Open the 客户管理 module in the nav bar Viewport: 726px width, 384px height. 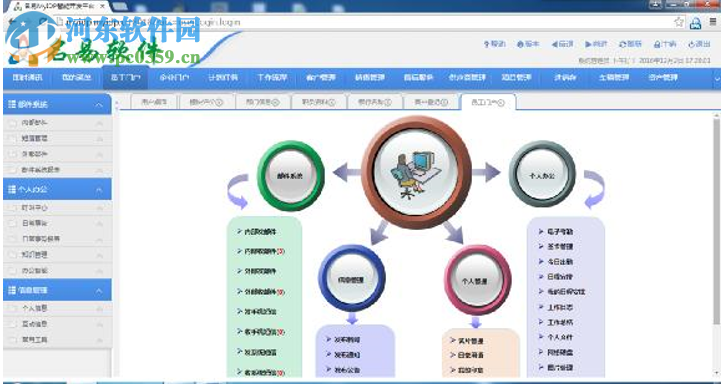[x=321, y=78]
